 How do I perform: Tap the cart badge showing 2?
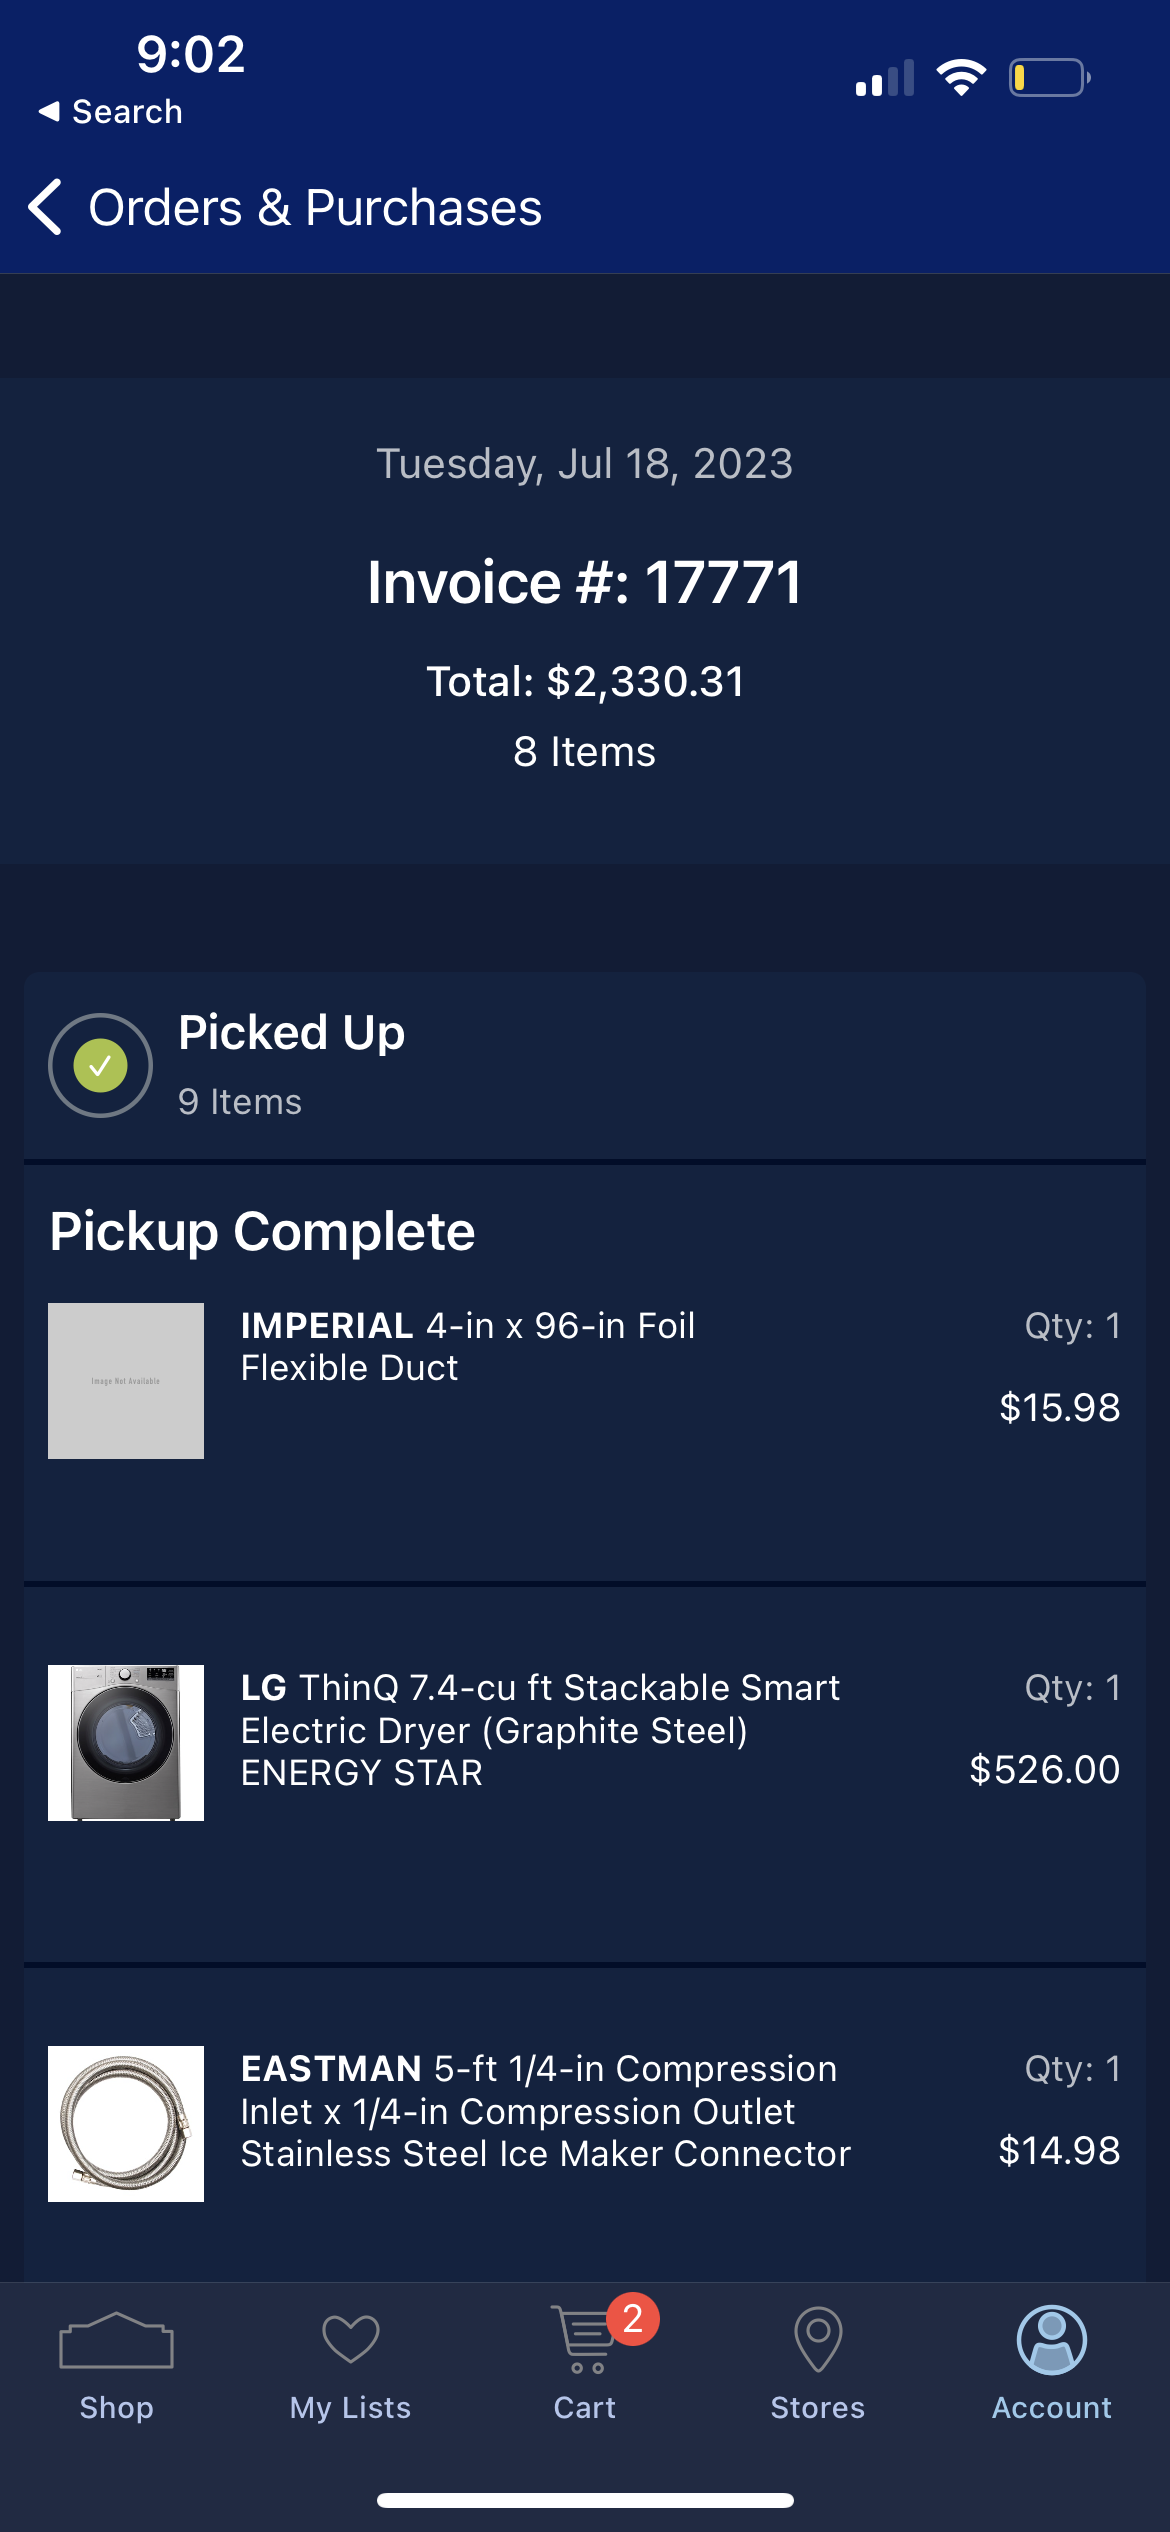[x=633, y=2318]
